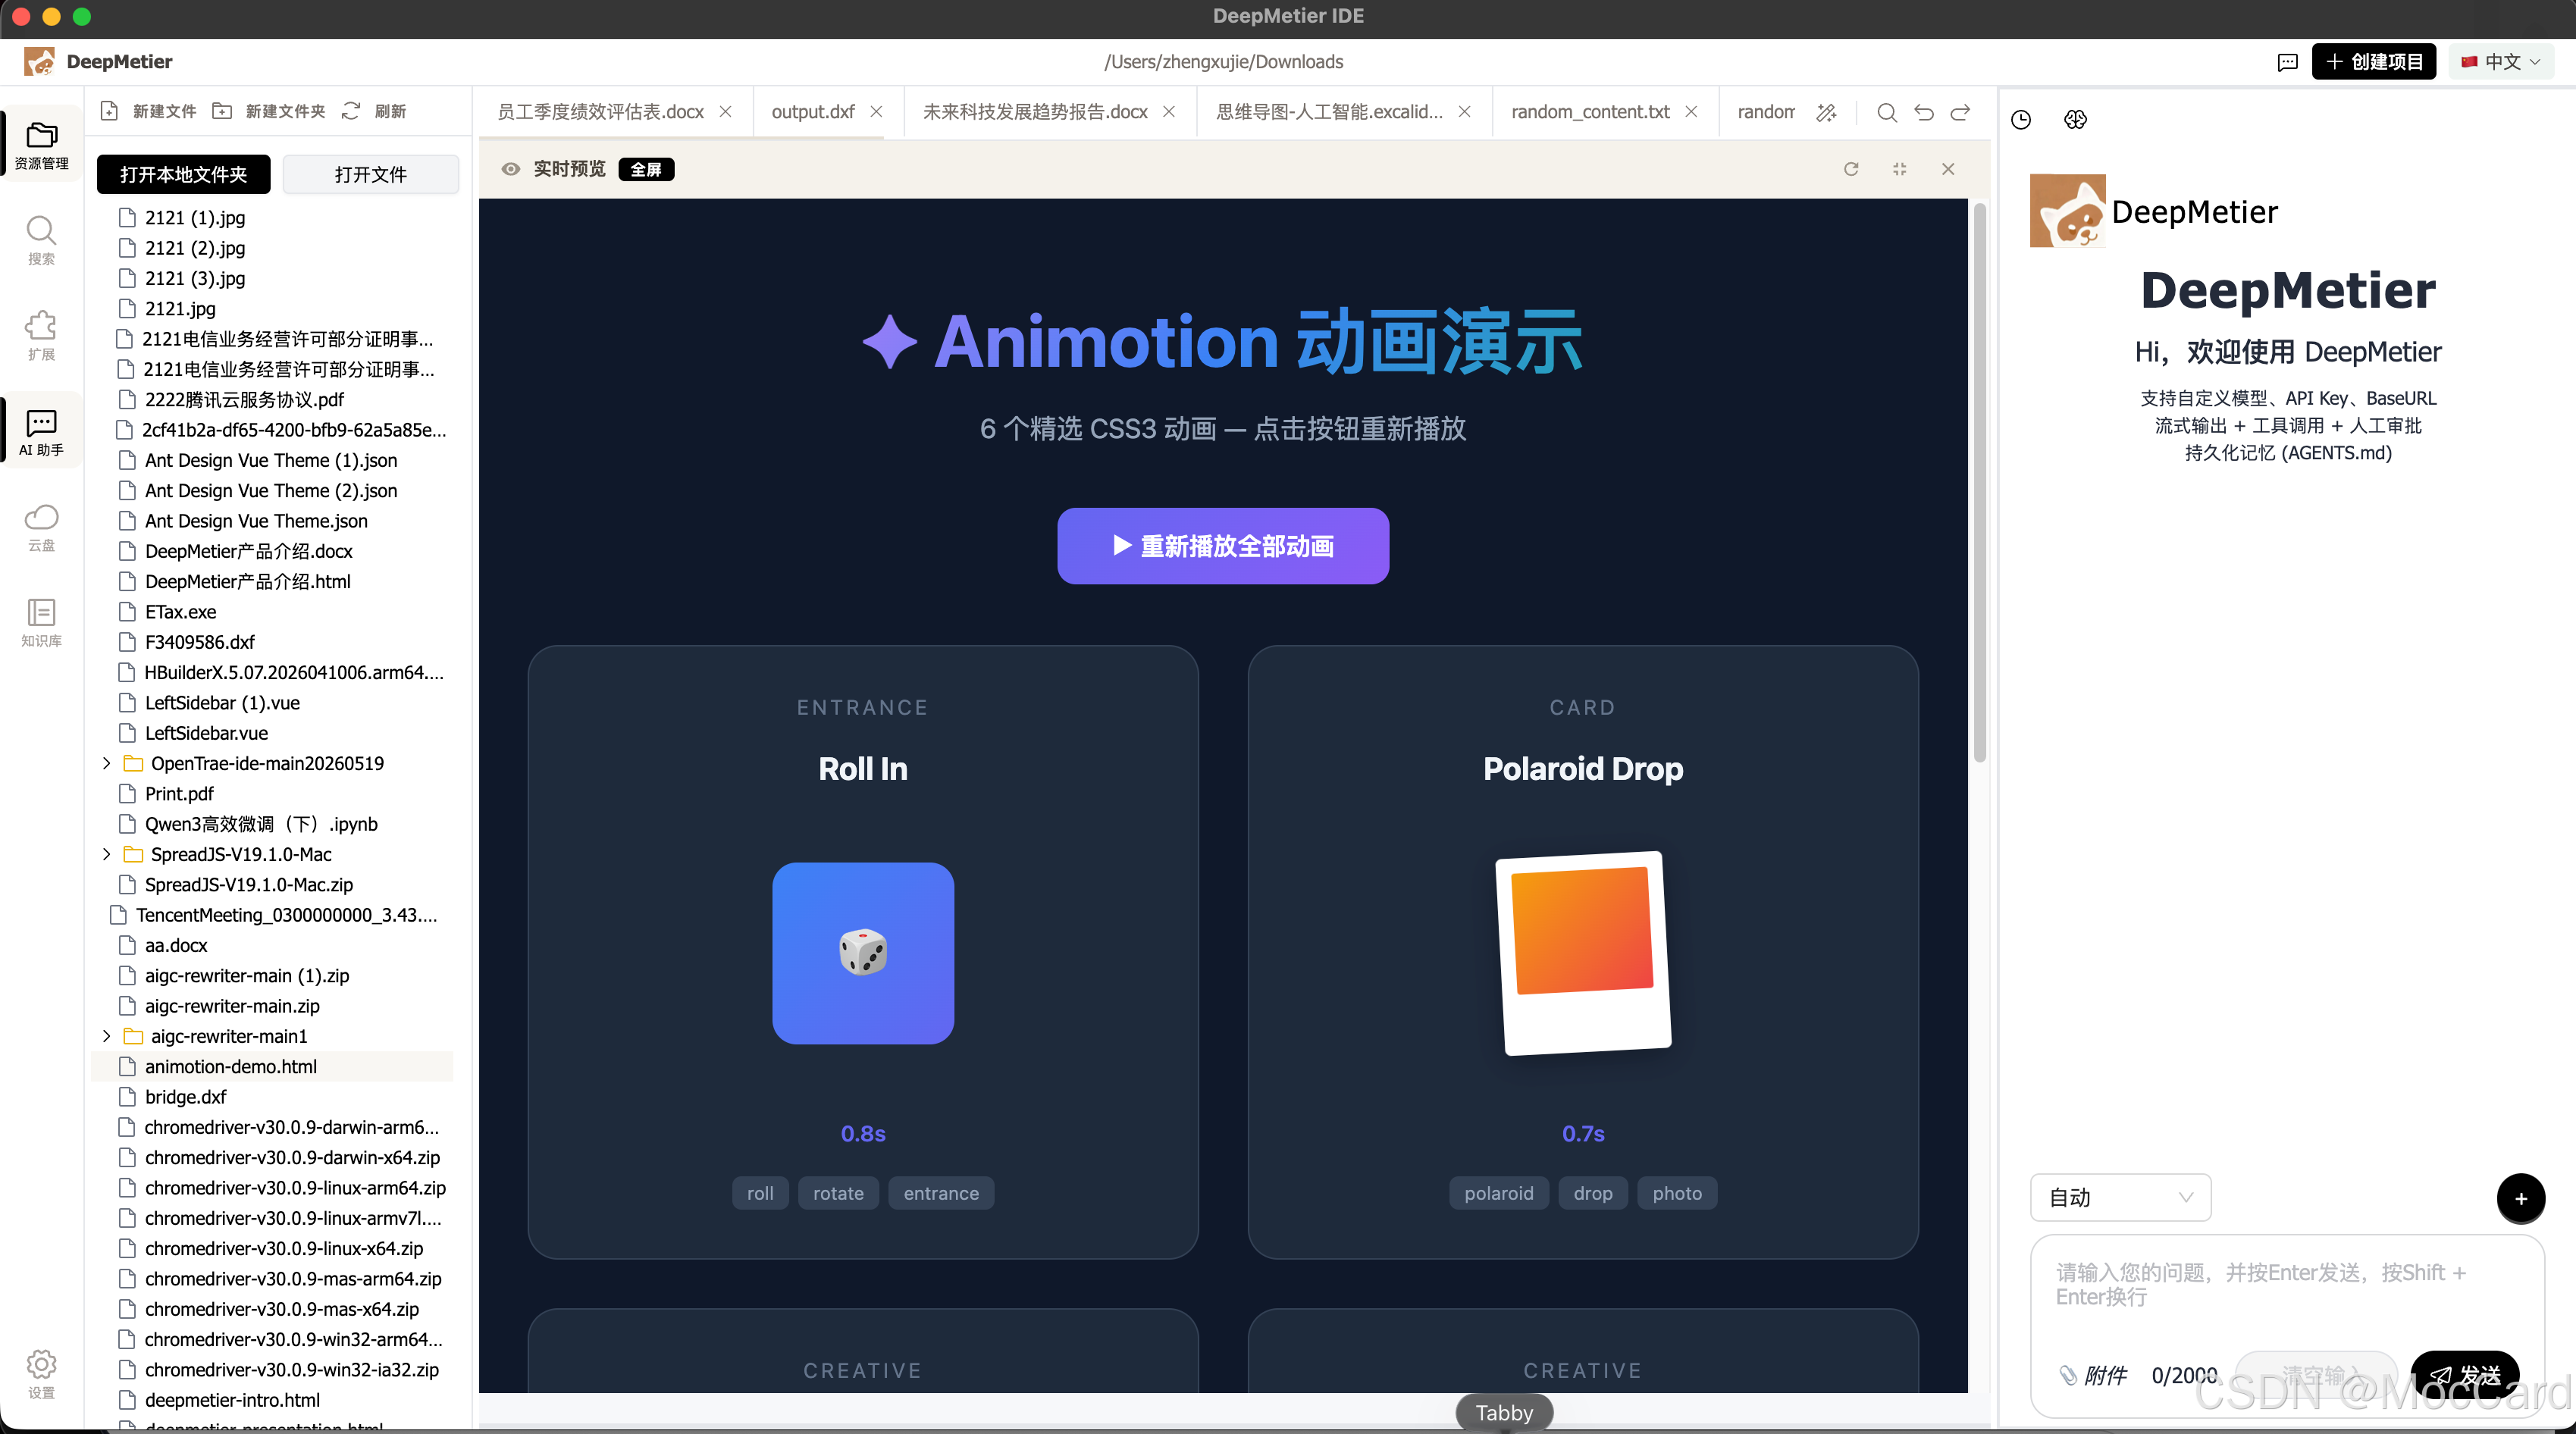Switch to the 未来科技发展趋势报告.docx tab

1035,112
